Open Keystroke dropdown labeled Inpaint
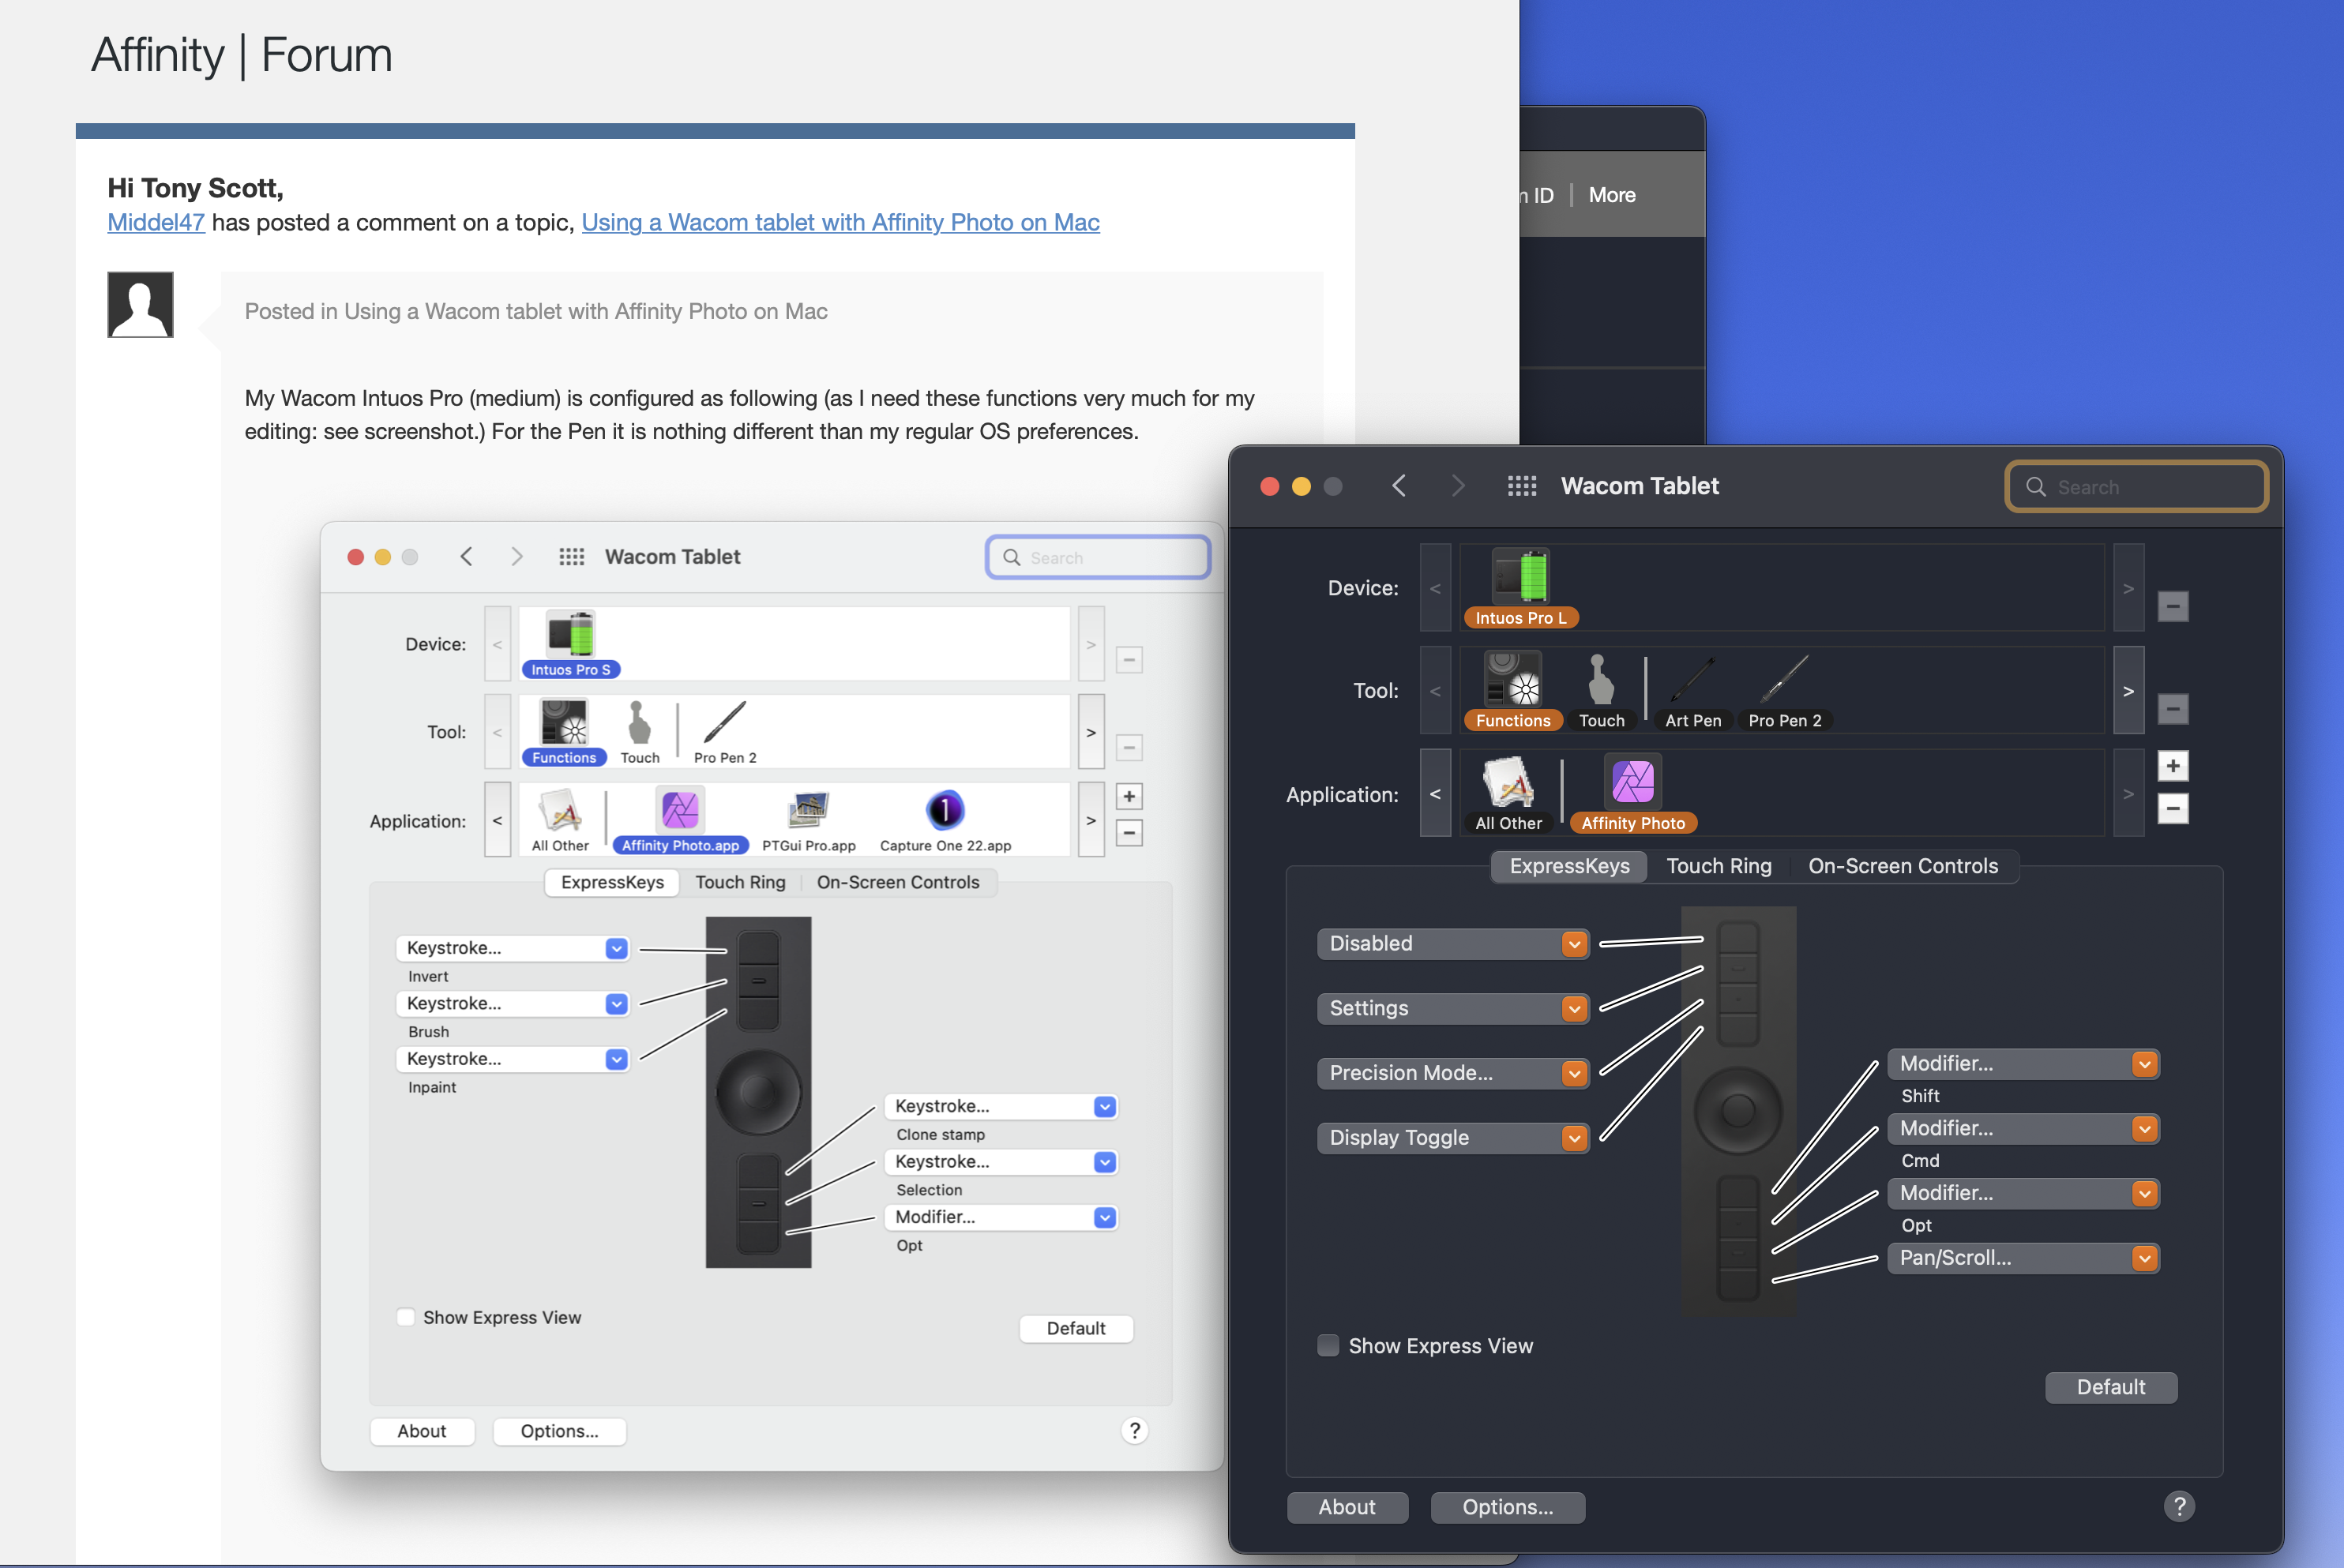Image resolution: width=2344 pixels, height=1568 pixels. point(513,1059)
